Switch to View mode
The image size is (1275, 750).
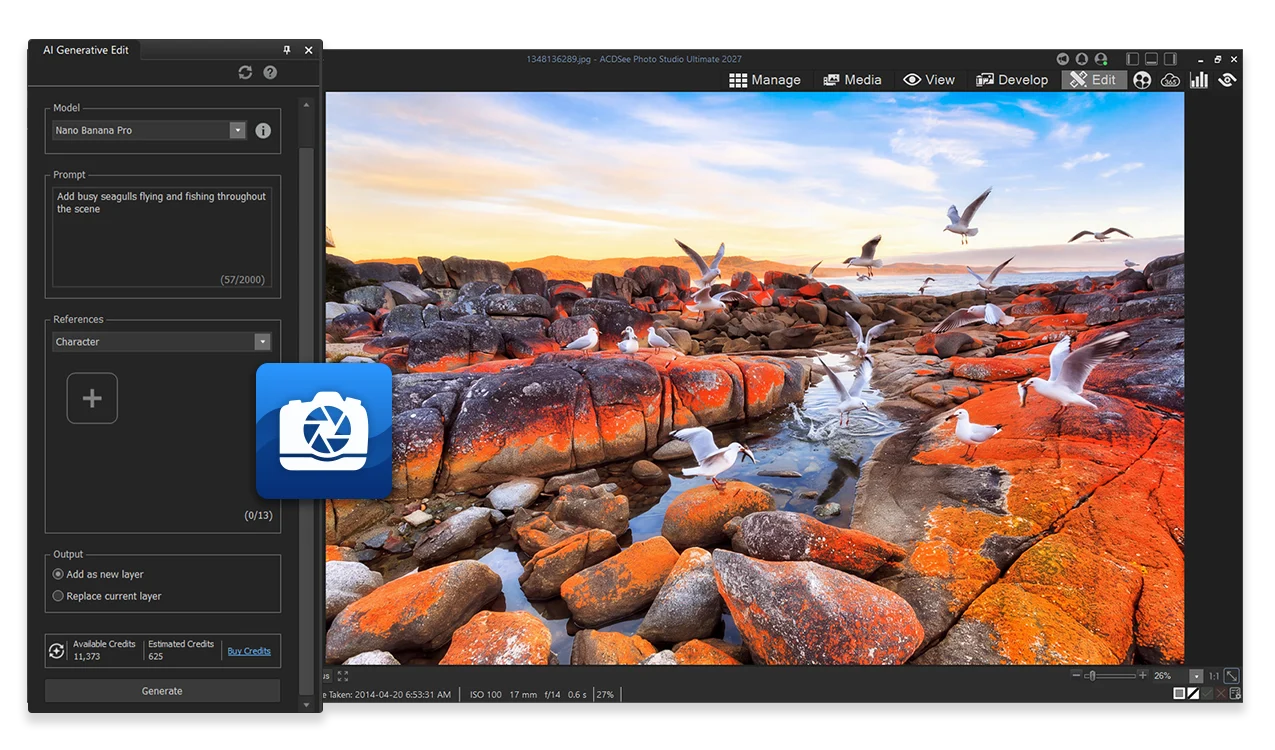pyautogui.click(x=929, y=80)
